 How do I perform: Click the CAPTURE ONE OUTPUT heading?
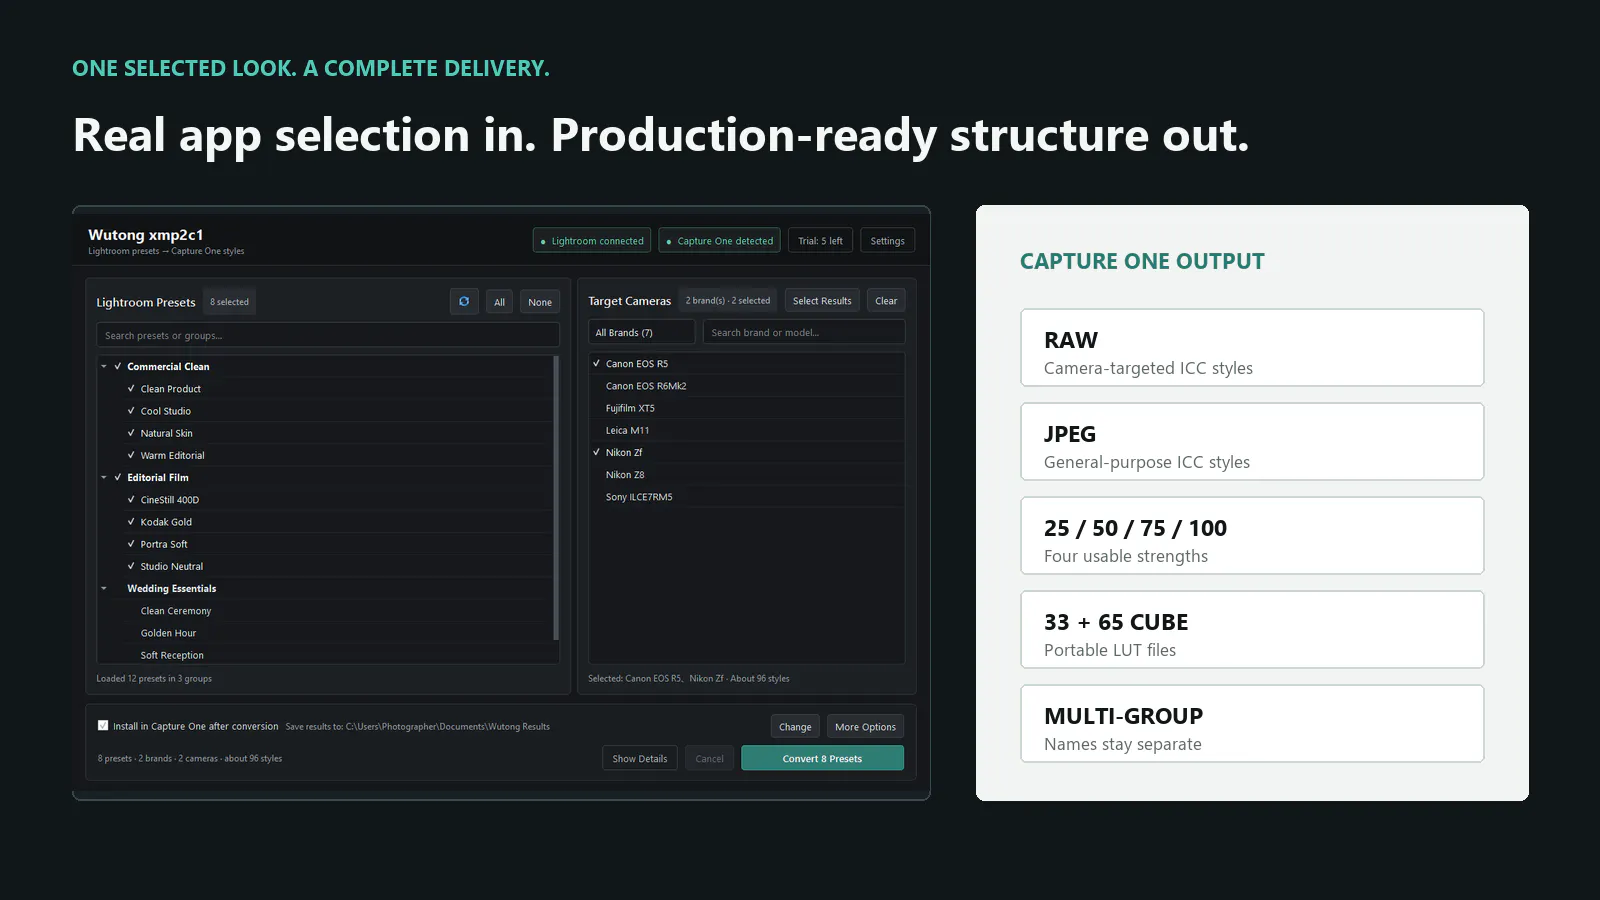1142,261
